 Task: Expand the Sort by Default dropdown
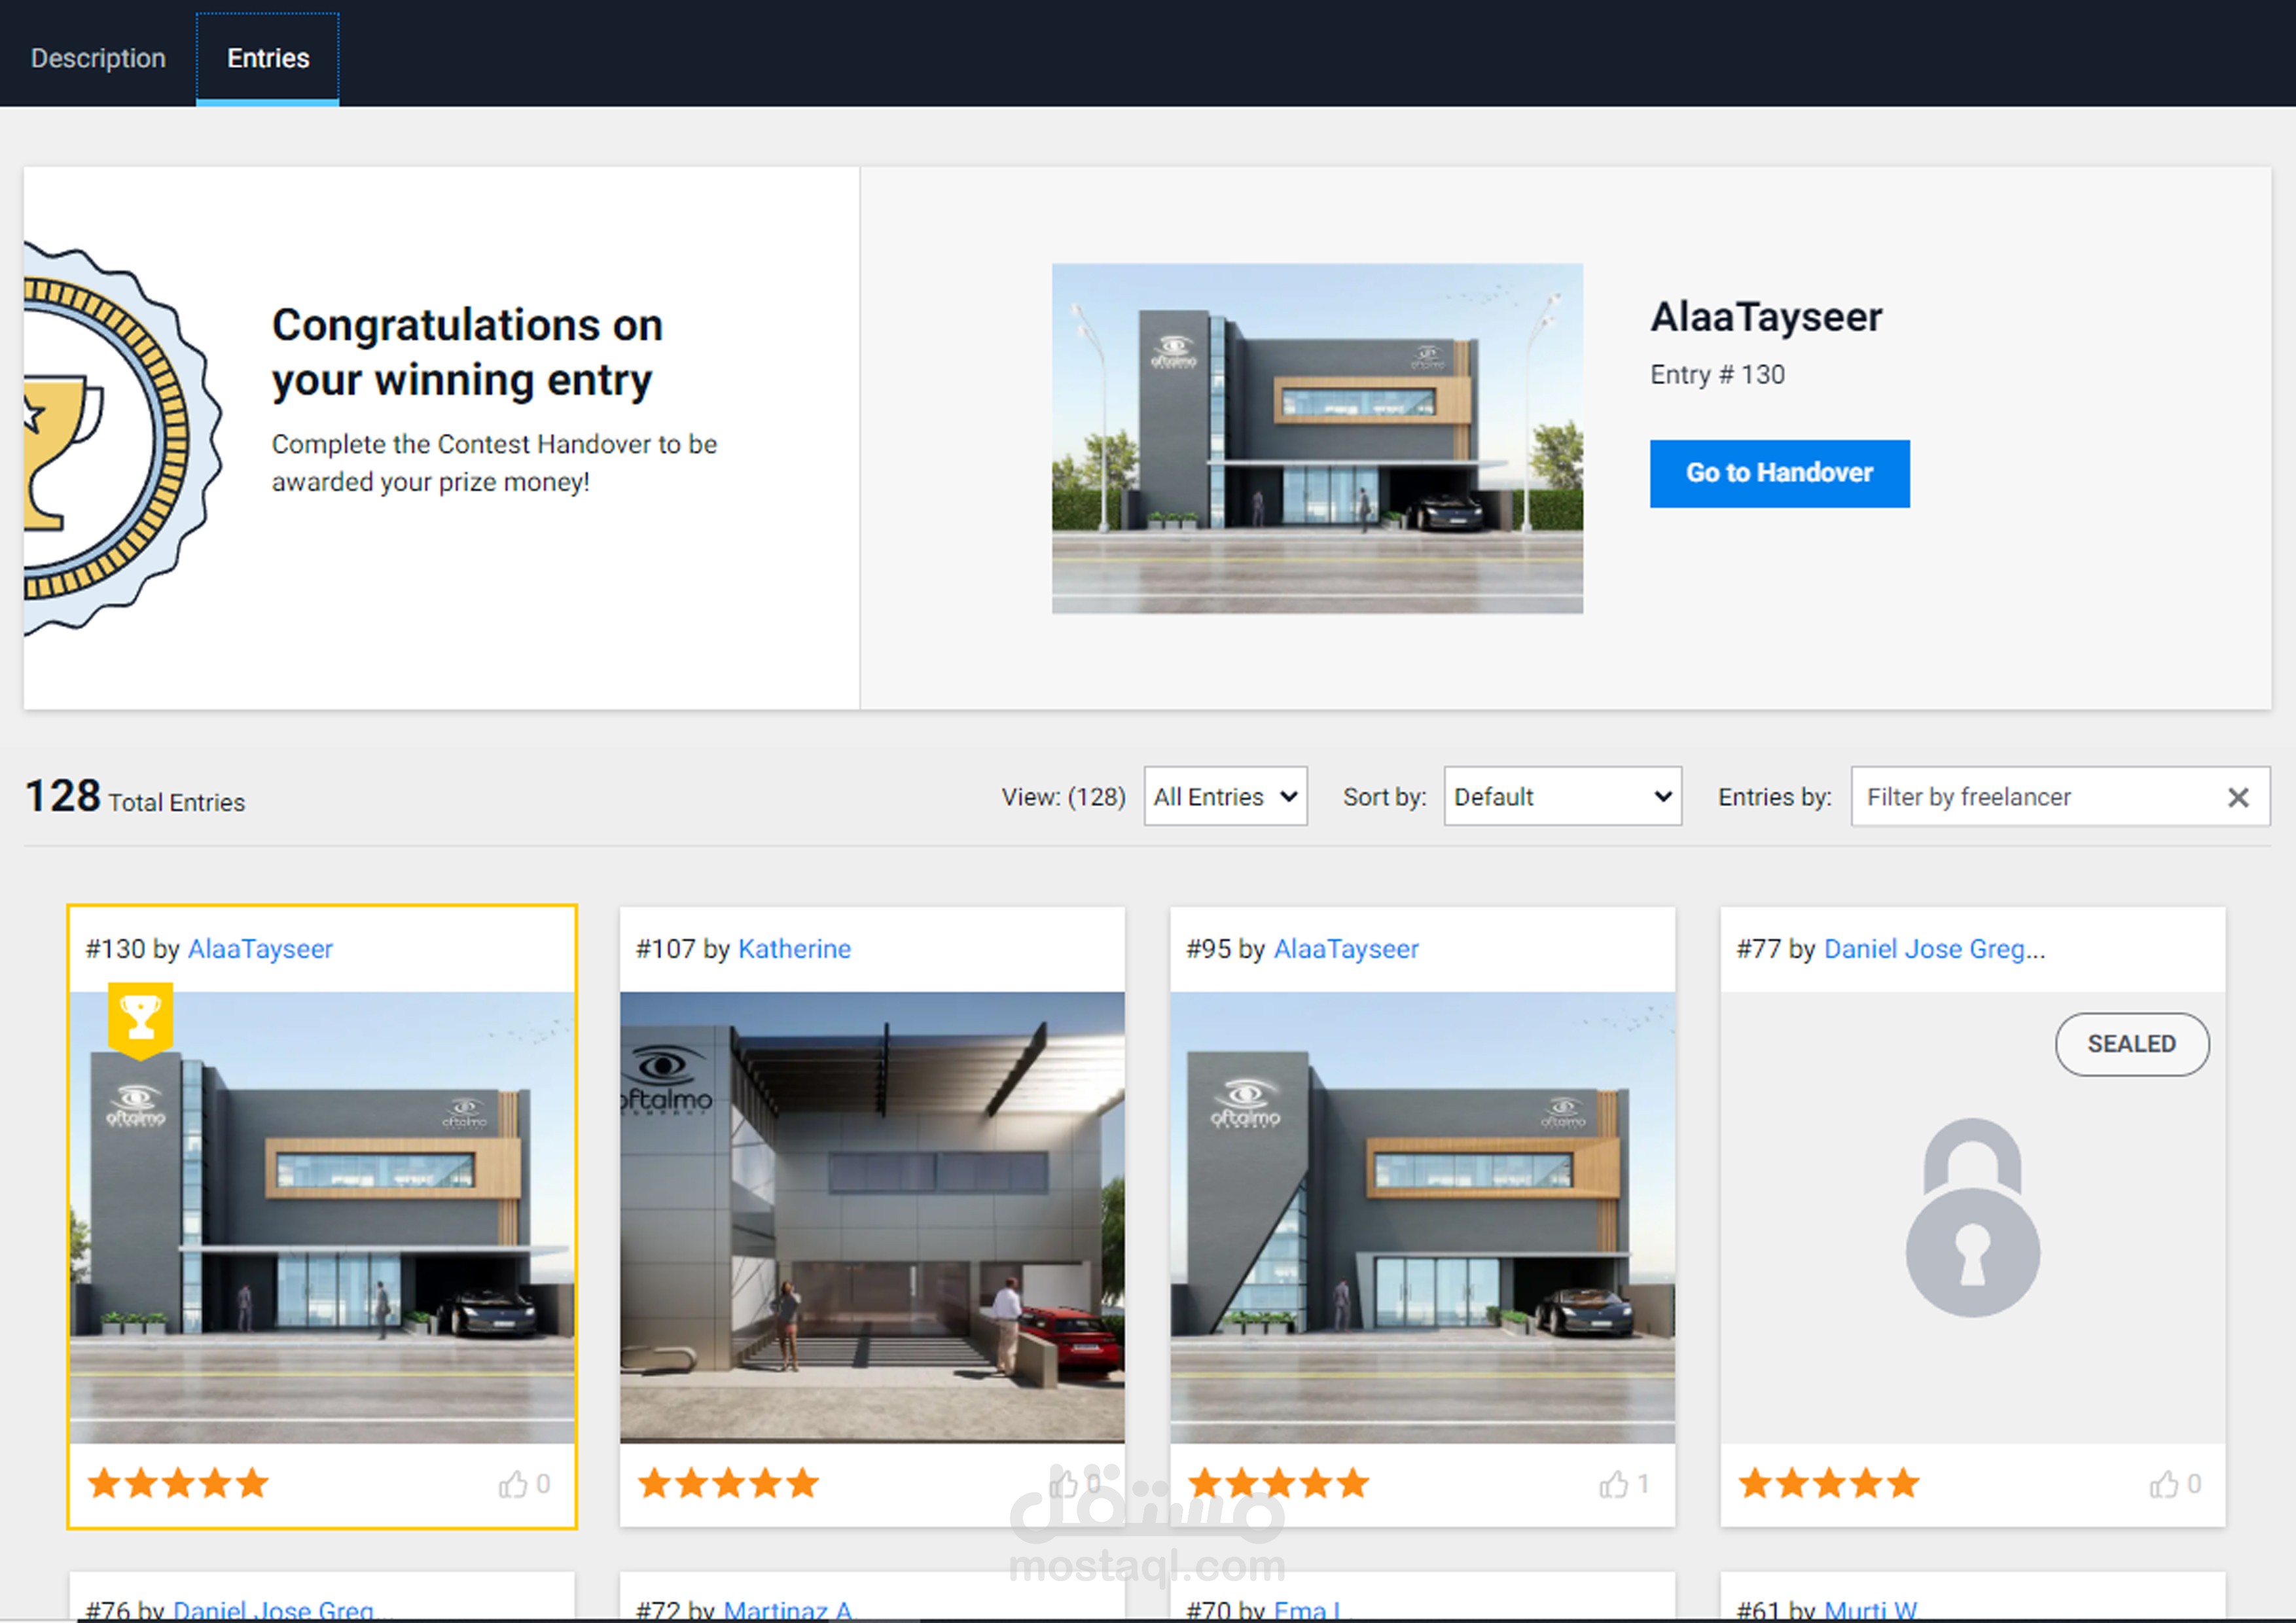1562,797
